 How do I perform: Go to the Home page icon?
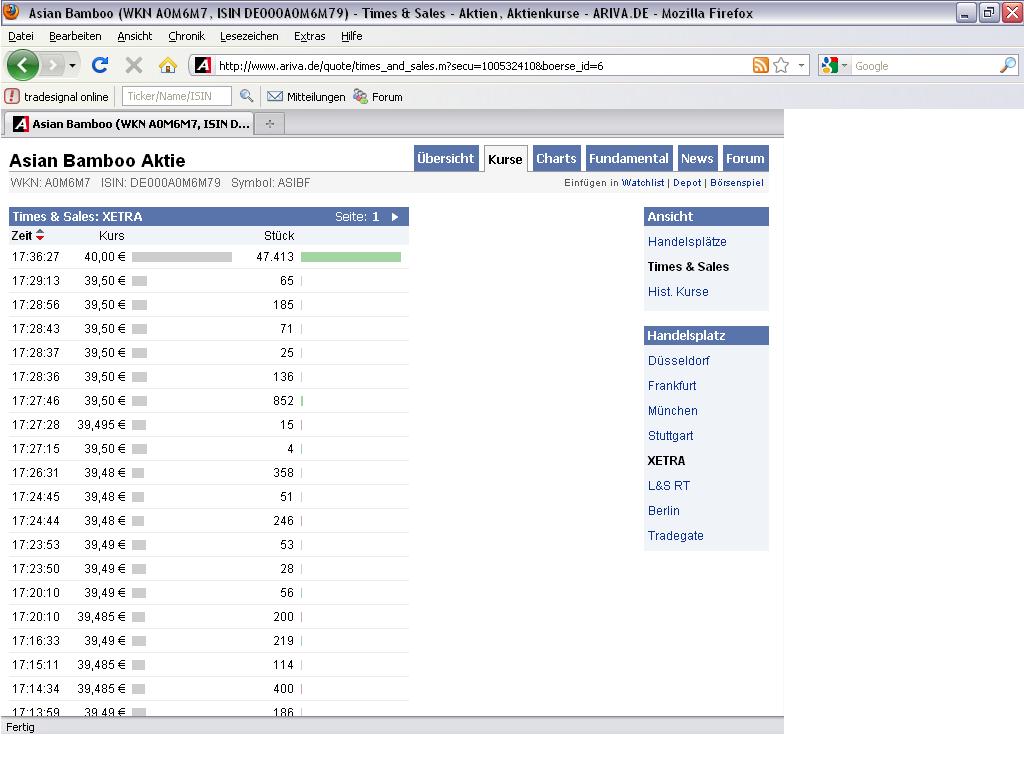pos(168,65)
